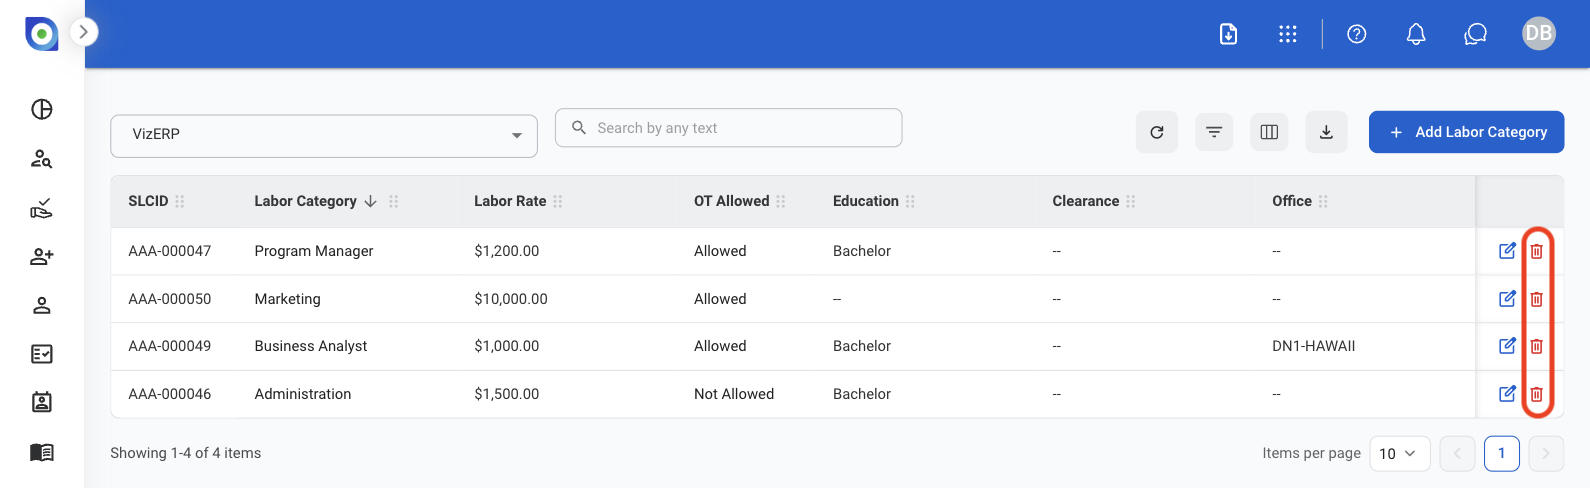1590x488 pixels.
Task: Expand the sidebar navigation chevron
Action: click(x=84, y=32)
